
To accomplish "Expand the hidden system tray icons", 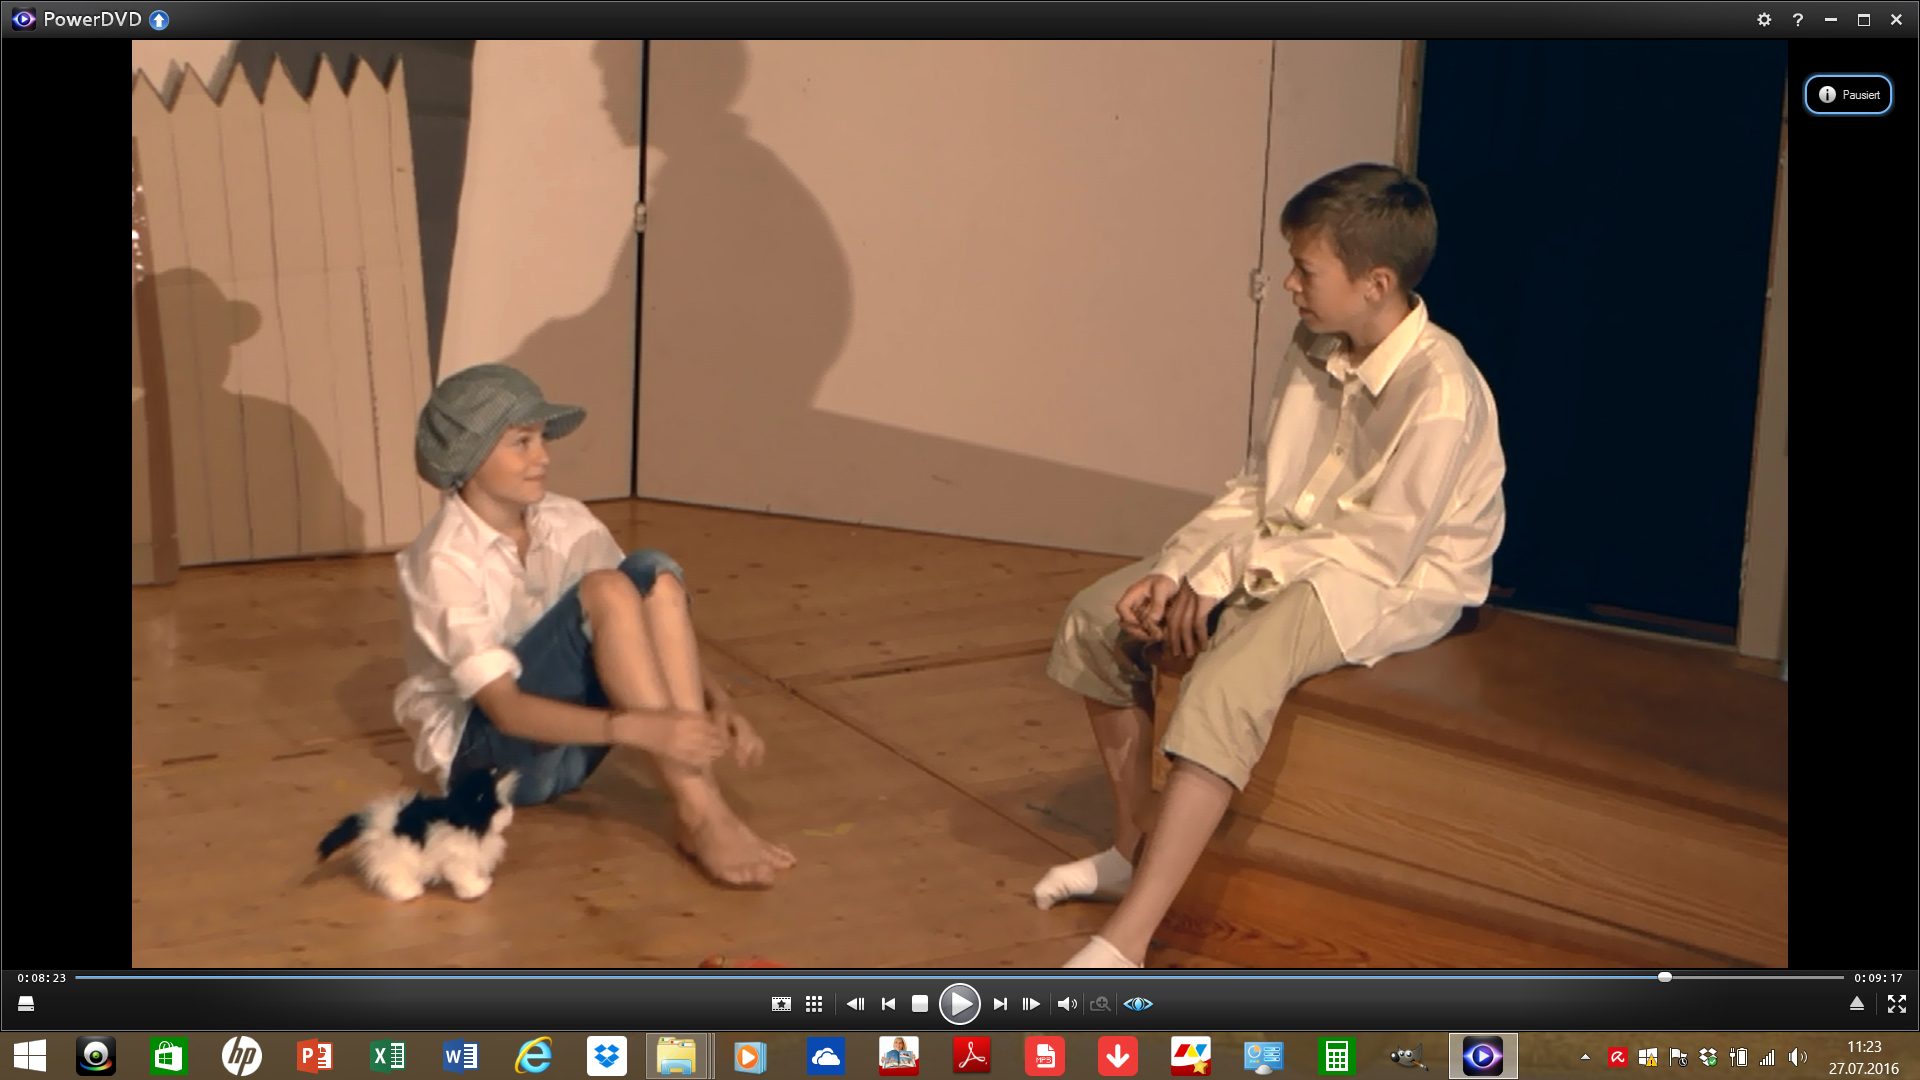I will click(1585, 1057).
